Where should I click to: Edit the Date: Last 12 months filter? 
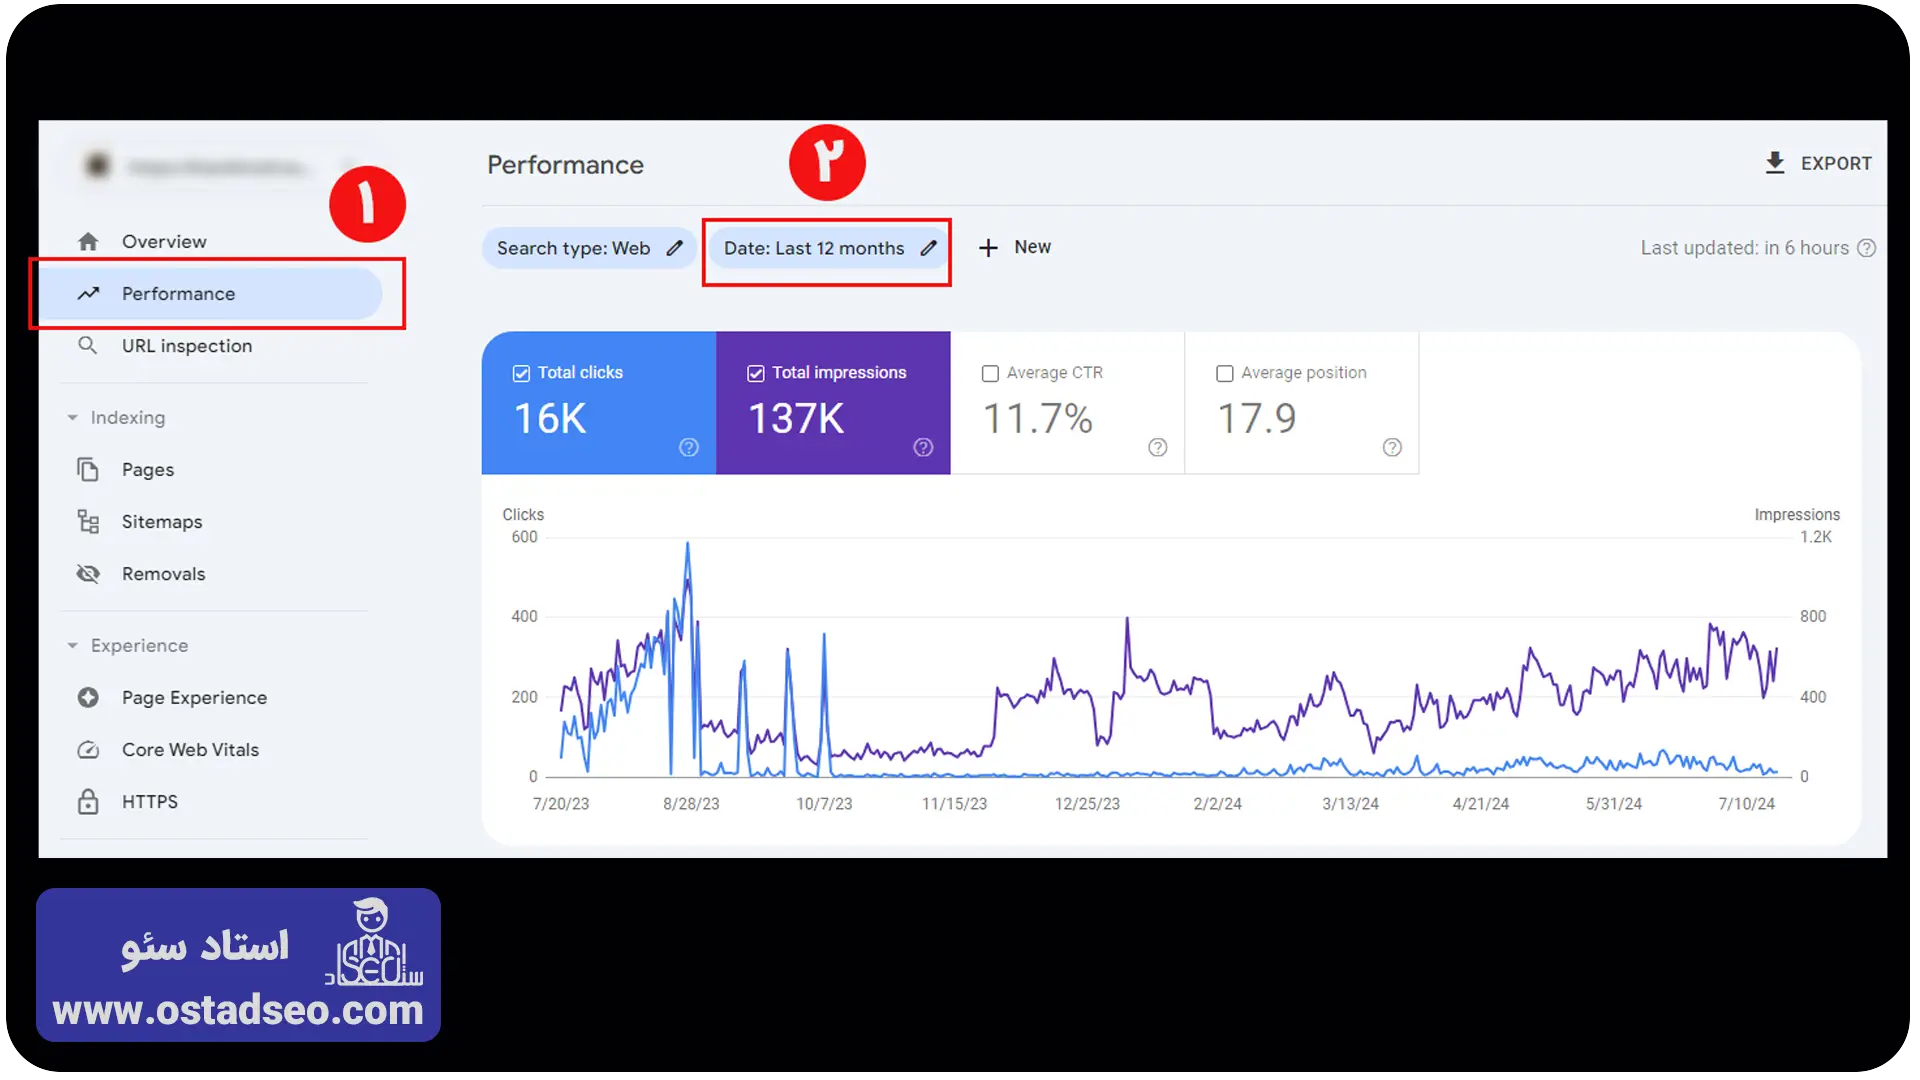point(828,248)
